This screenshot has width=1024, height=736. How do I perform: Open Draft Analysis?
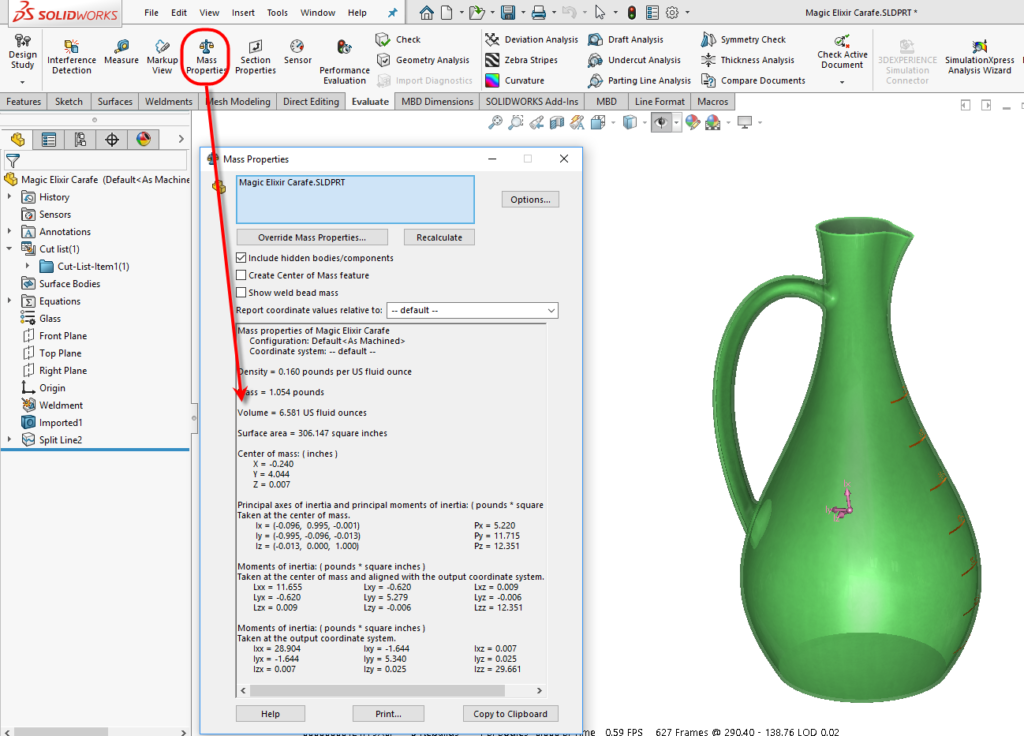tap(626, 39)
